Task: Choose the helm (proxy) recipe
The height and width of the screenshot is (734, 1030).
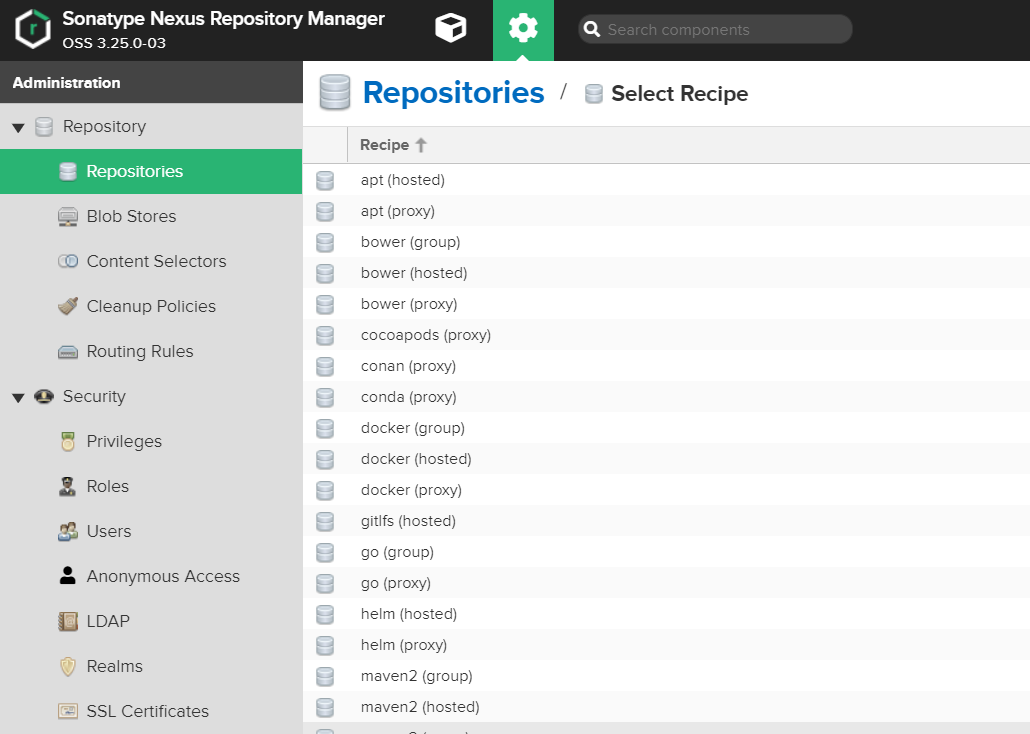Action: (666, 645)
